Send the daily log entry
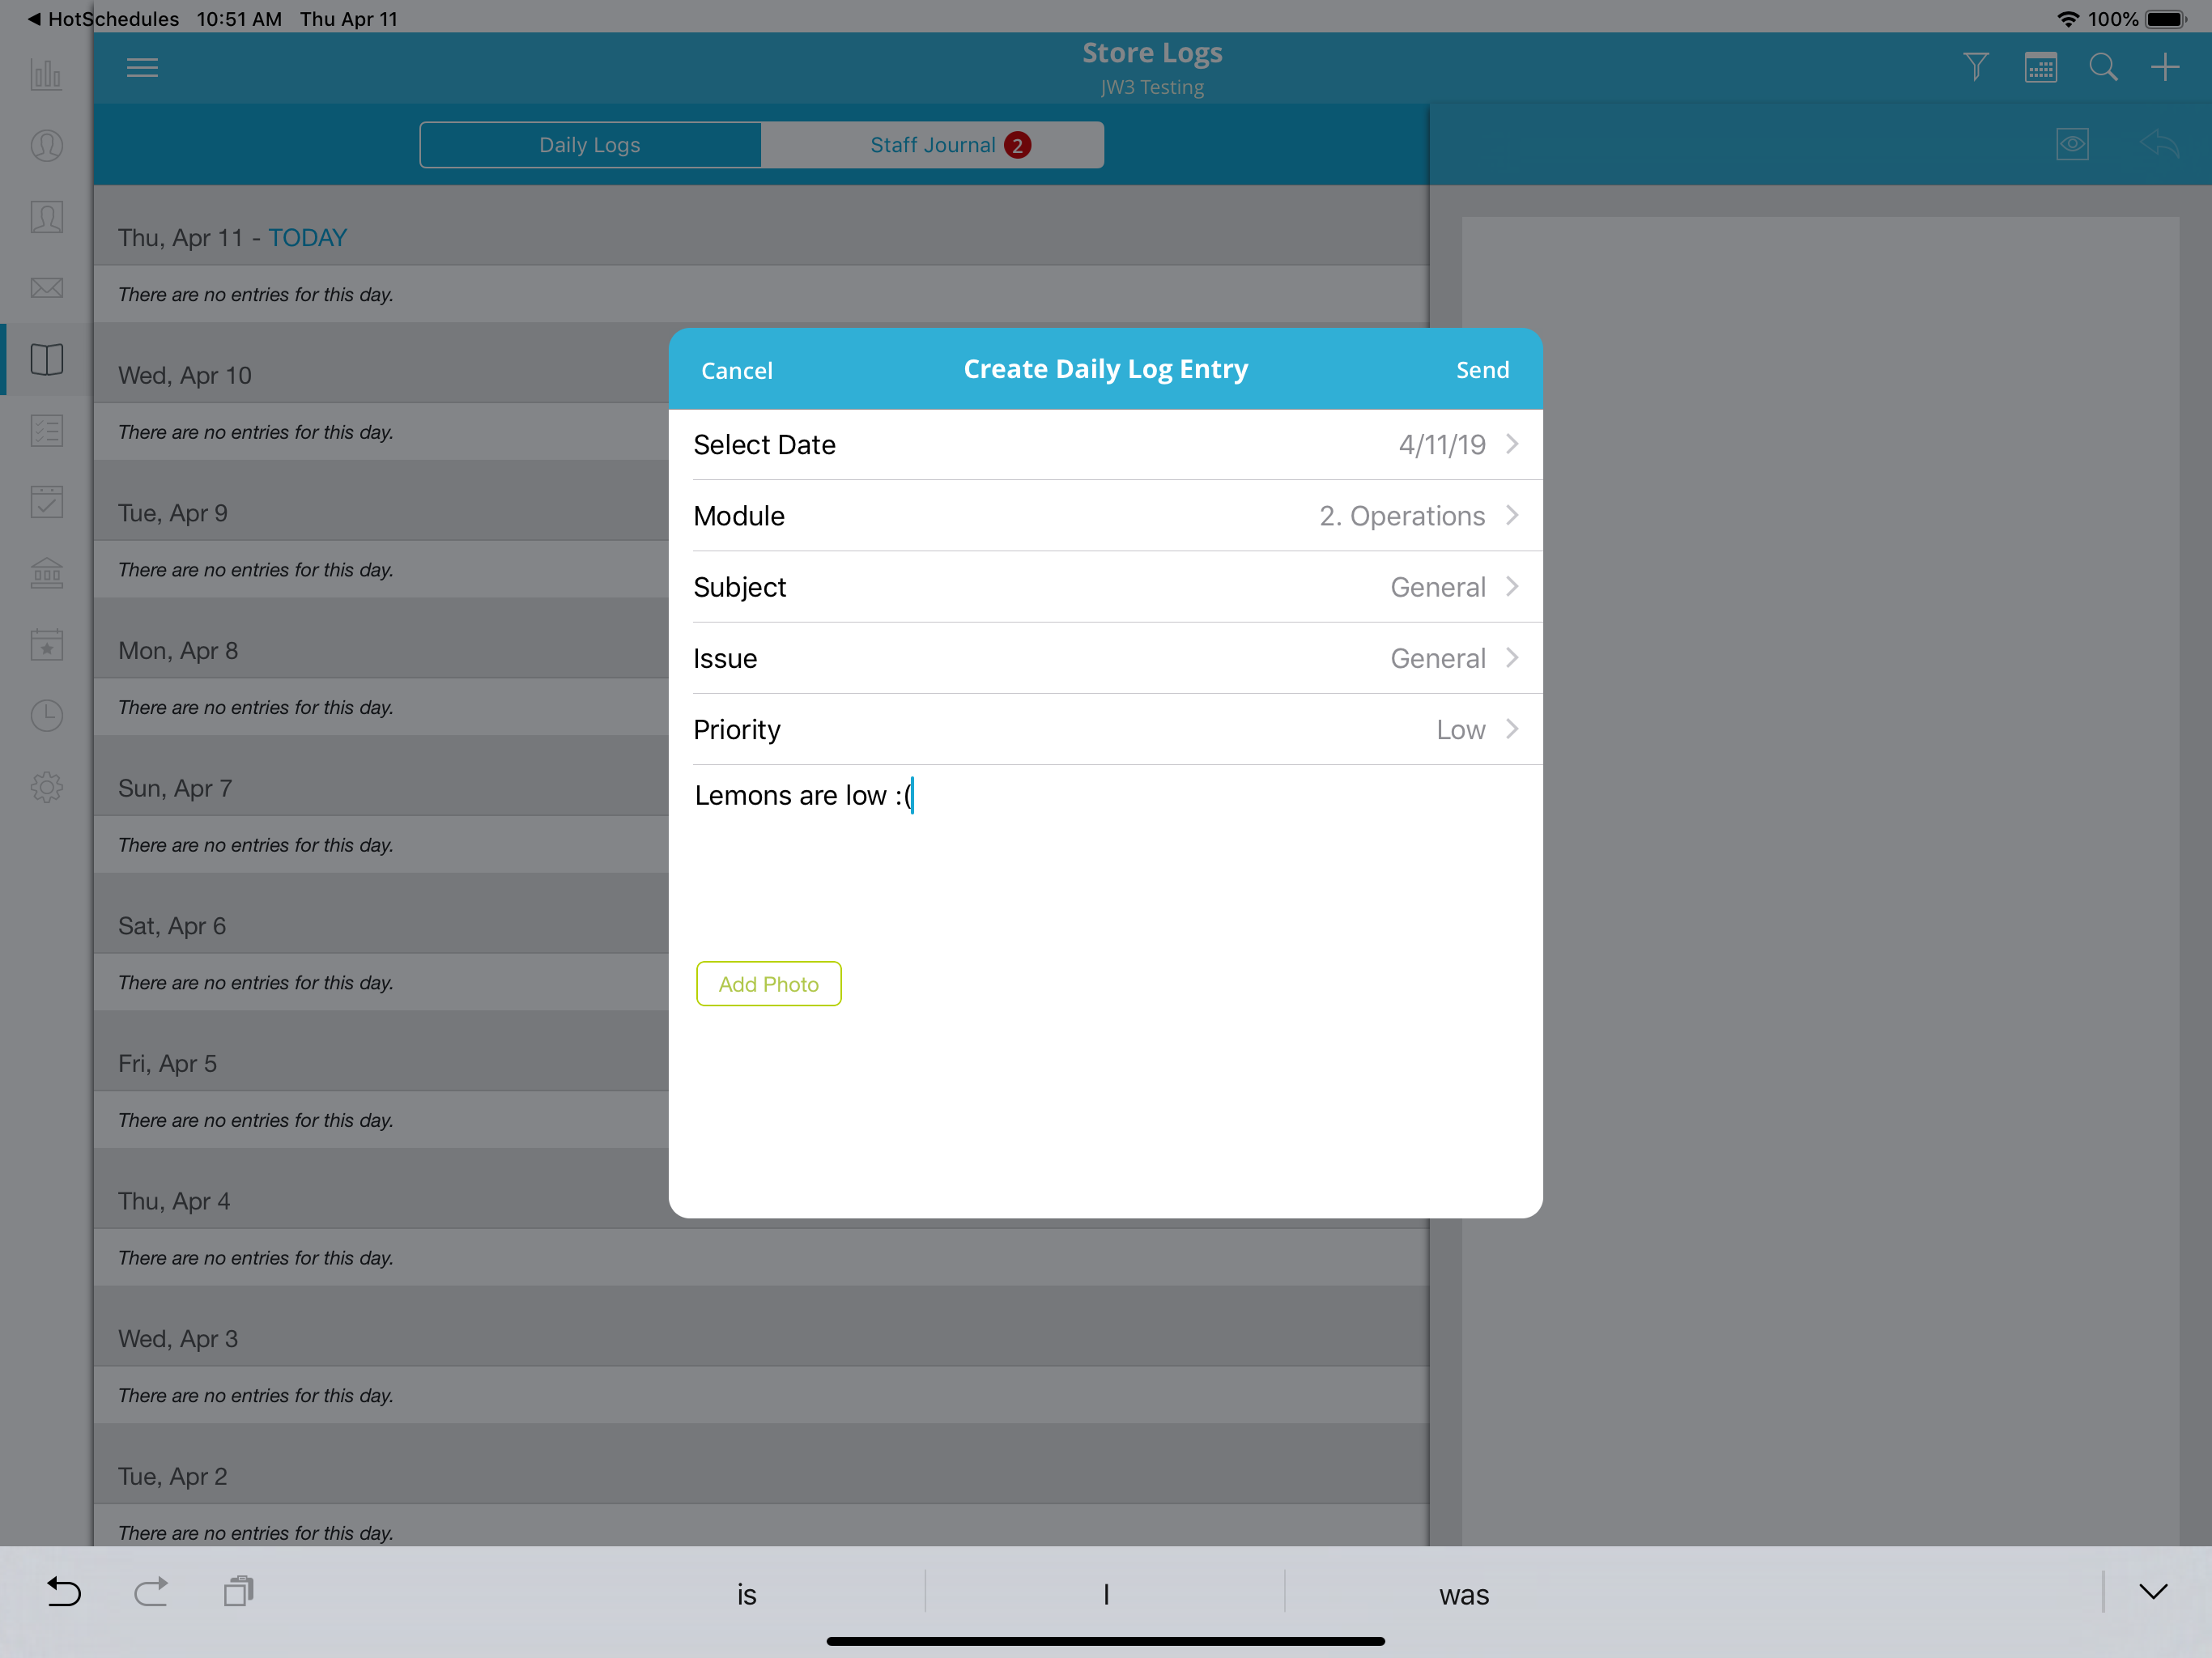The image size is (2212, 1658). coord(1482,370)
